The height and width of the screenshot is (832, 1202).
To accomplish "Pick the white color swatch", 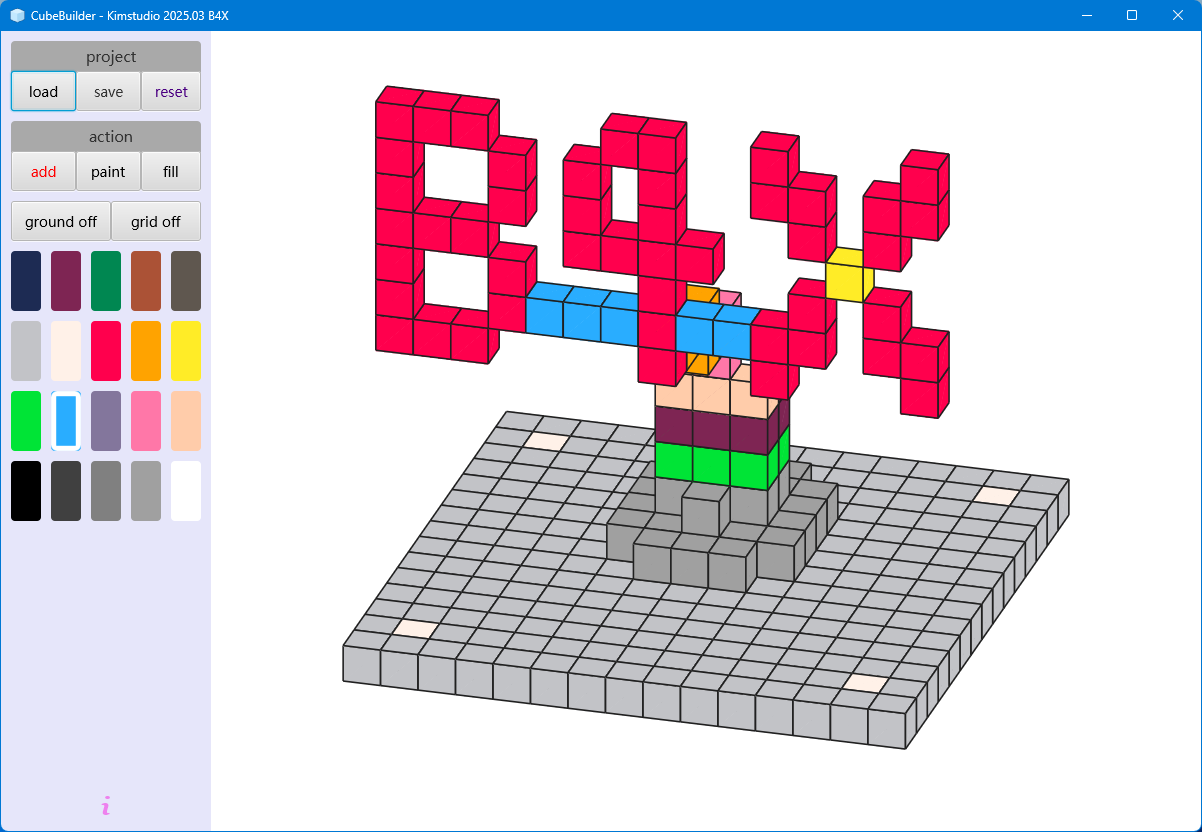I will [186, 491].
